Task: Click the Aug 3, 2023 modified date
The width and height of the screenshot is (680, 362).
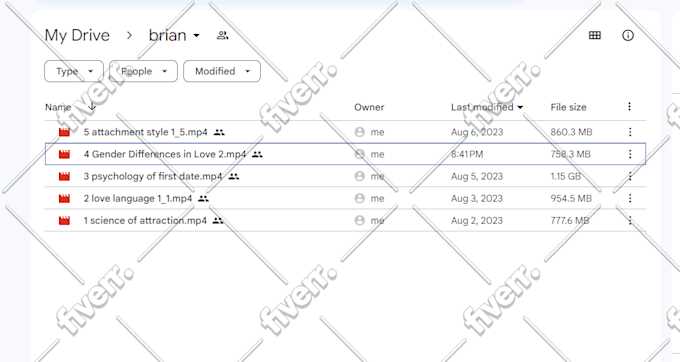Action: click(477, 198)
